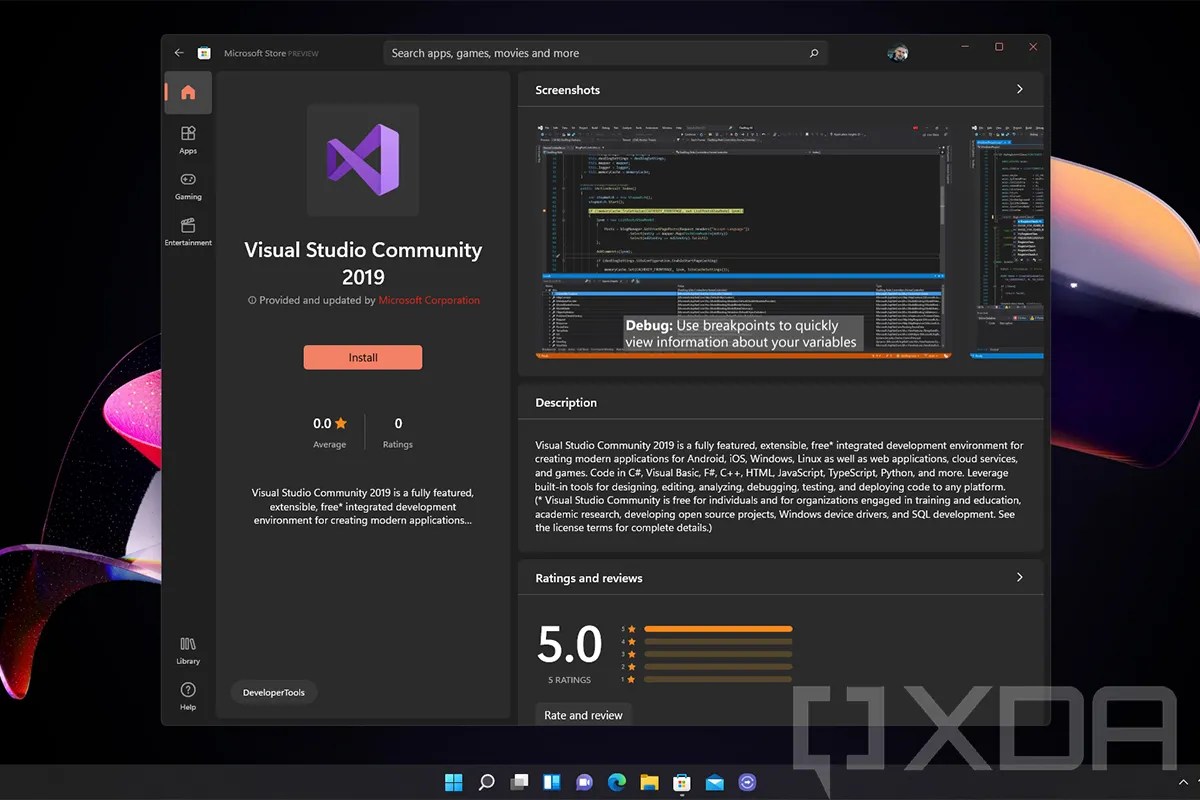
Task: Open the Library in the sidebar
Action: pyautogui.click(x=188, y=651)
